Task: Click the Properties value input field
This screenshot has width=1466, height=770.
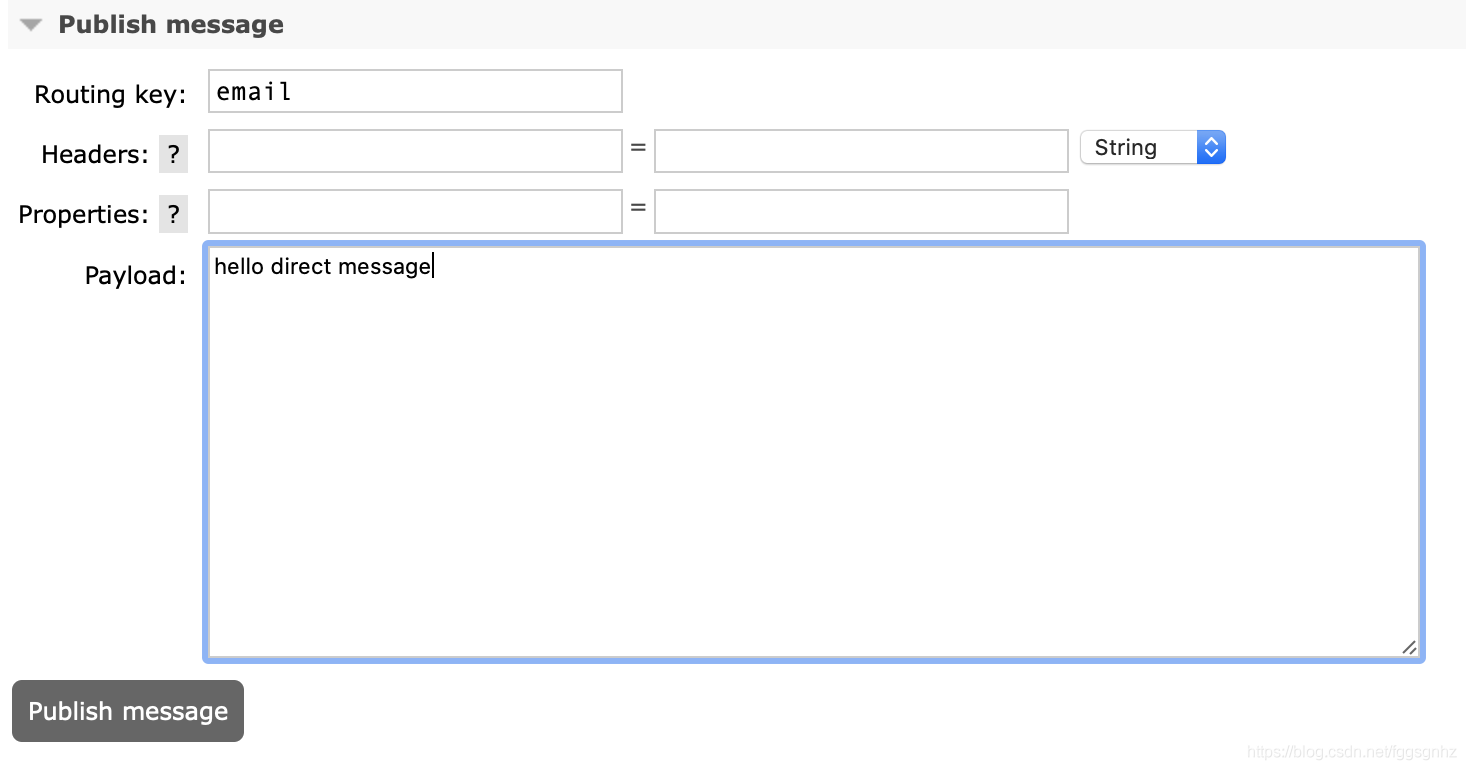Action: 861,211
